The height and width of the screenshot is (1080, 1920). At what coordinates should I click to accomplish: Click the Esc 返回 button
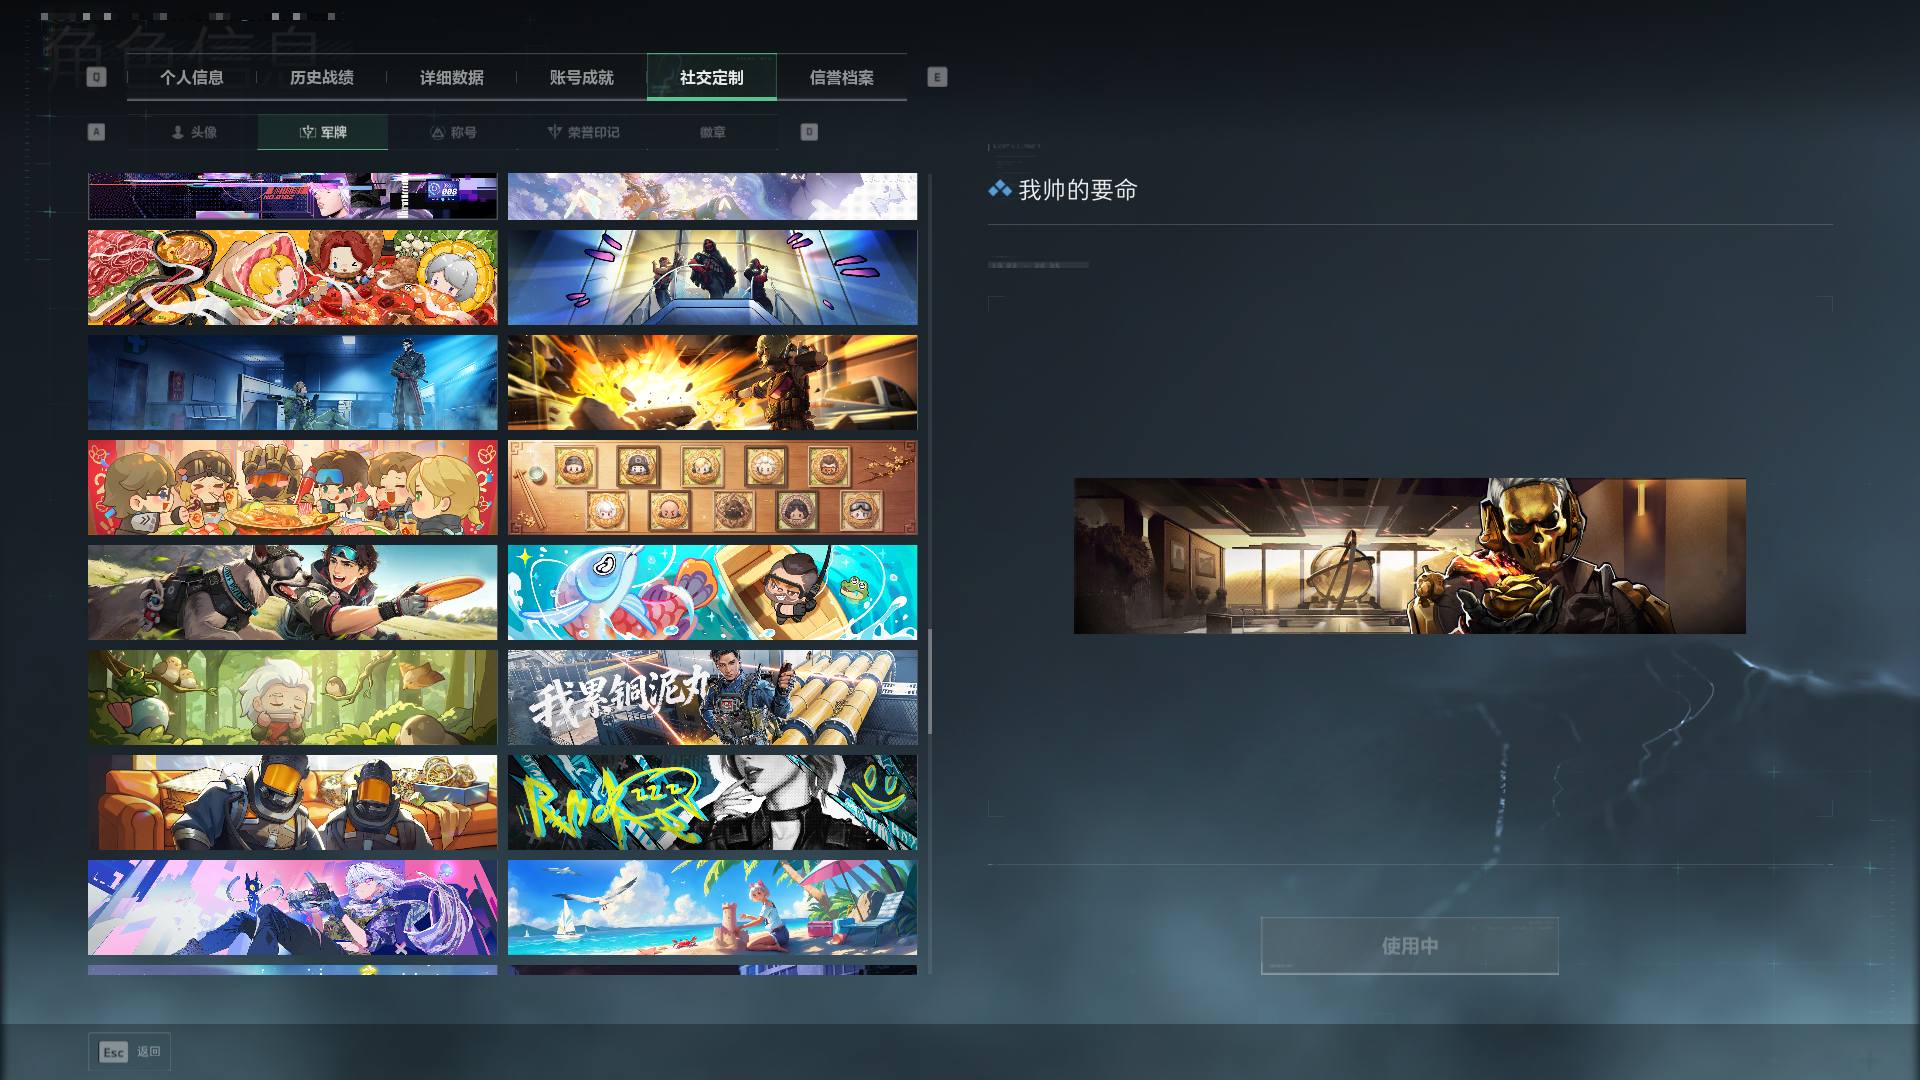point(129,1052)
